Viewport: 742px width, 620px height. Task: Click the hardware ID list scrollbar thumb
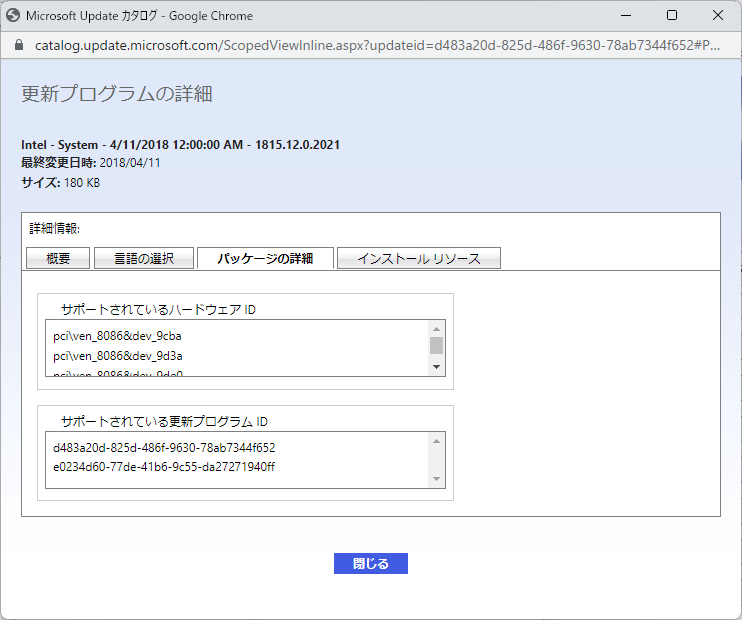coord(436,345)
